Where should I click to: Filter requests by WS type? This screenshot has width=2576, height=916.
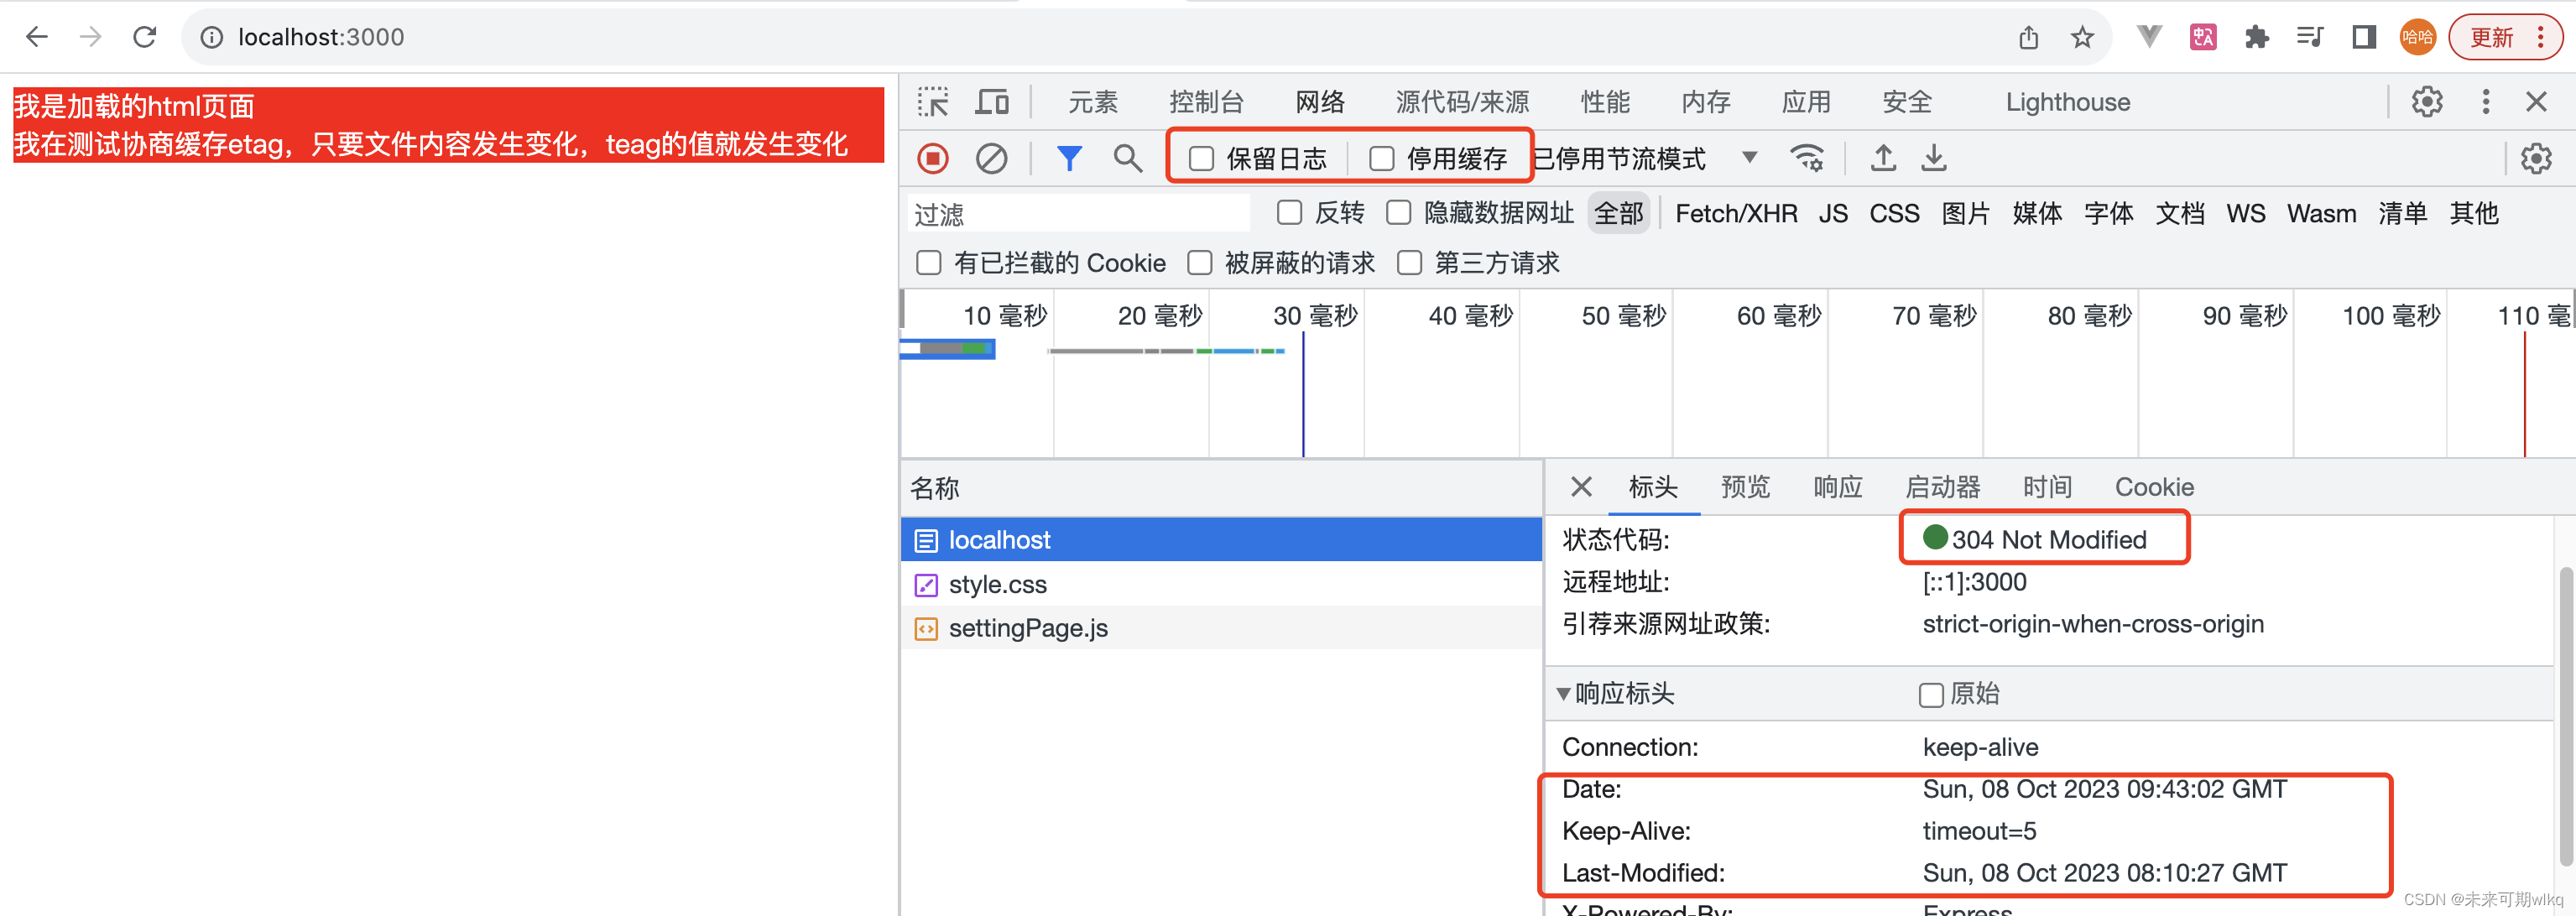2246,213
